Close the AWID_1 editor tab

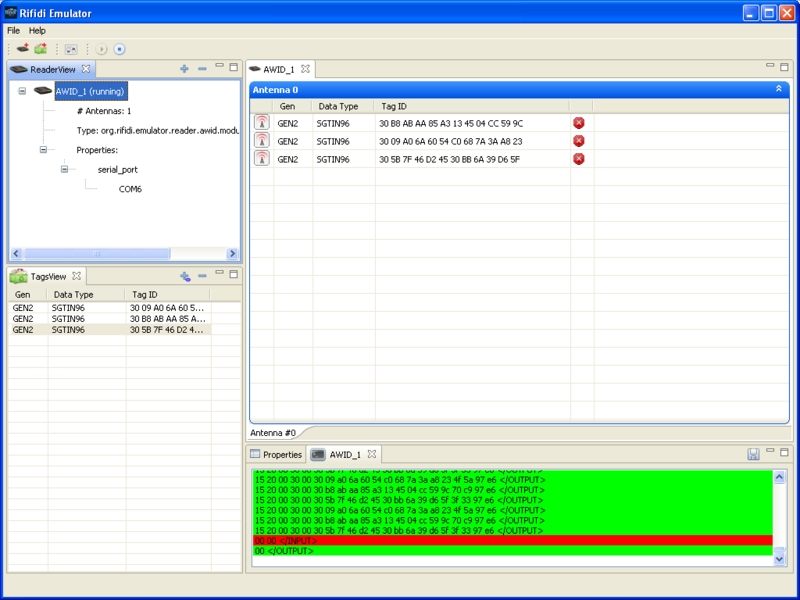[306, 69]
